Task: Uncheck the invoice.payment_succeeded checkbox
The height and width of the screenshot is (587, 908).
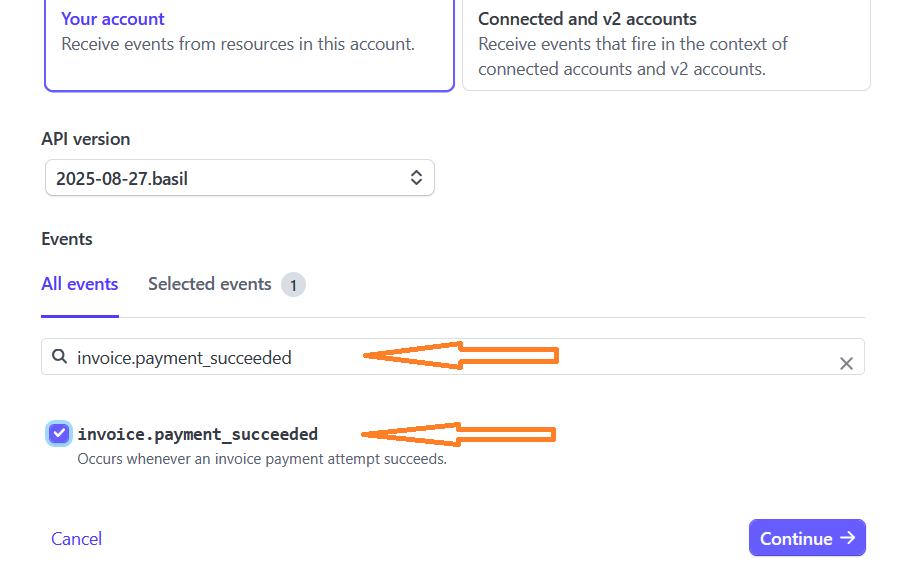Action: click(58, 434)
